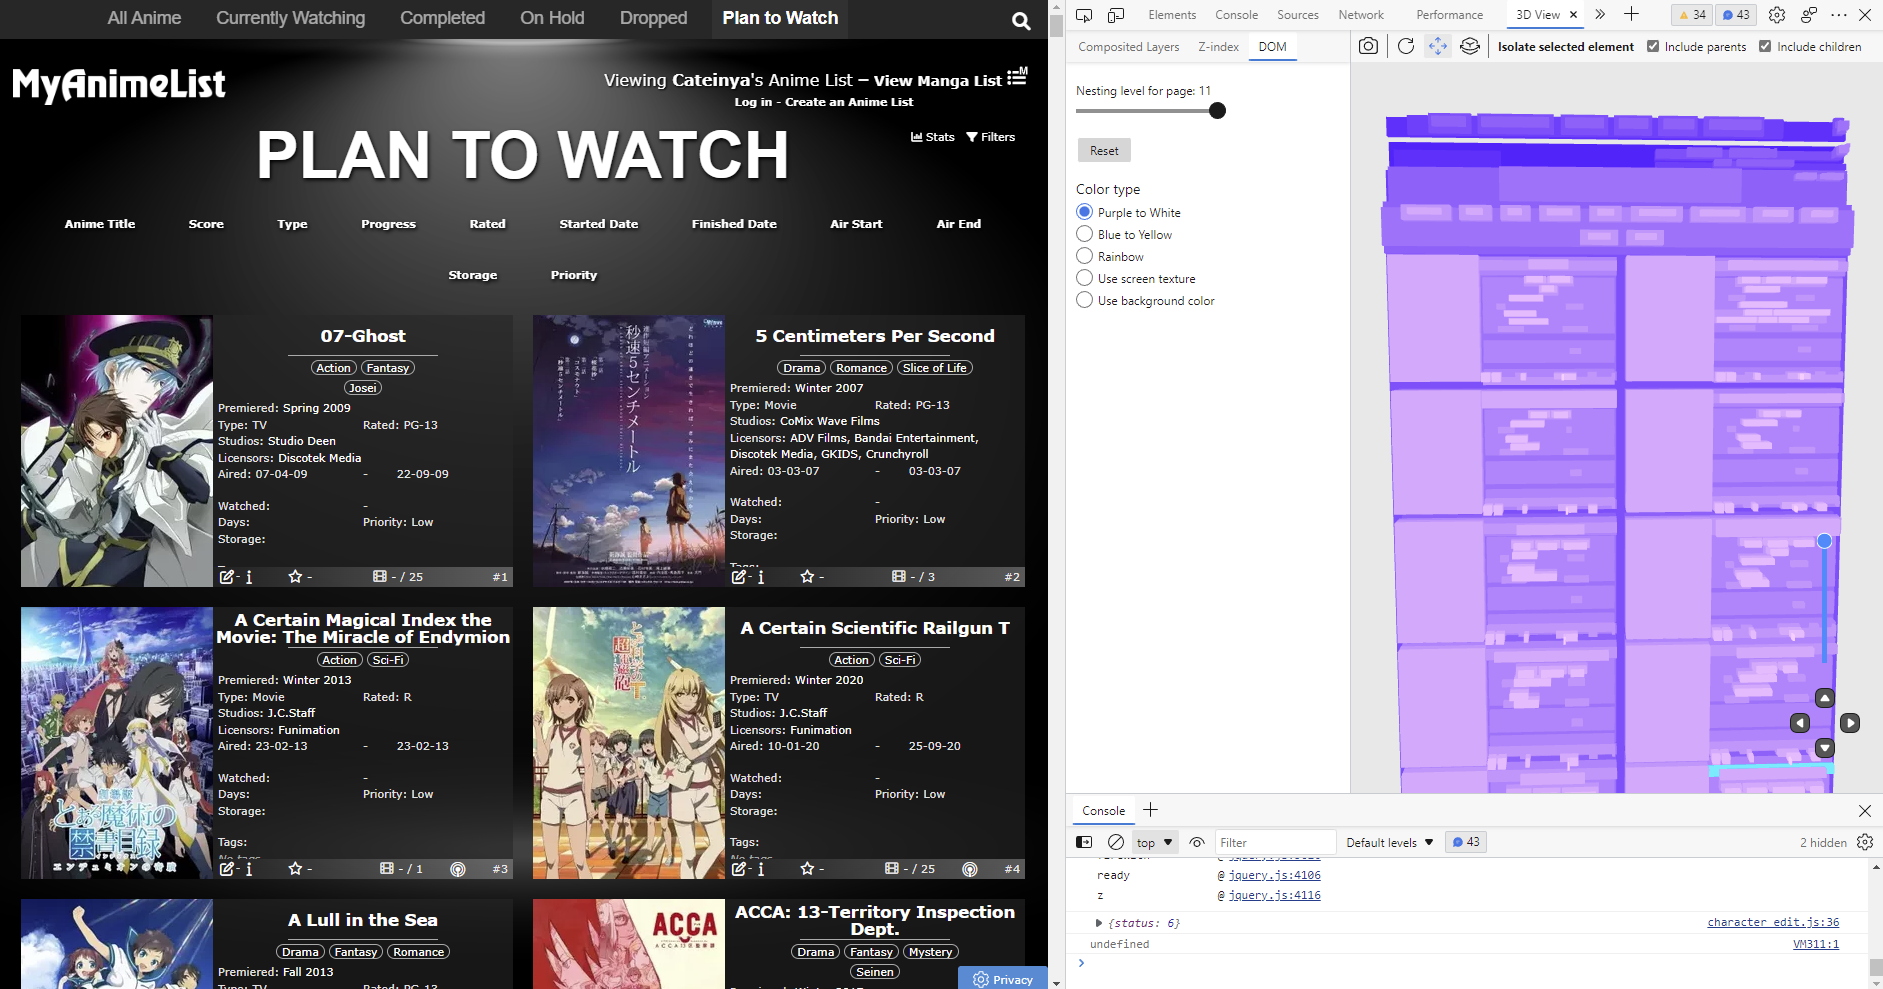1883x989 pixels.
Task: Open the top frame context dropdown
Action: 1152,842
